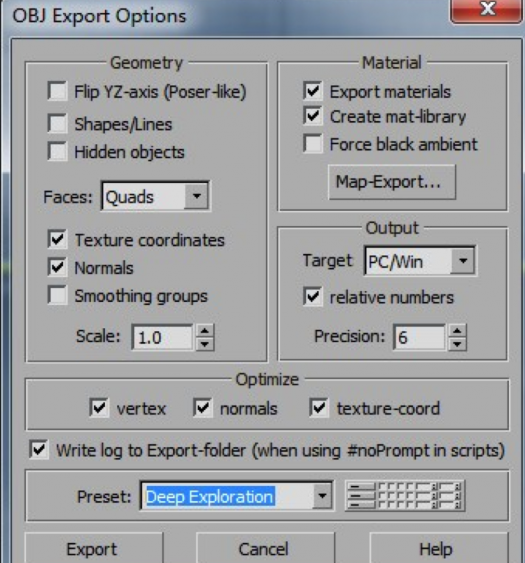Click the Scale value field
Screen dimensions: 525x563
point(163,337)
